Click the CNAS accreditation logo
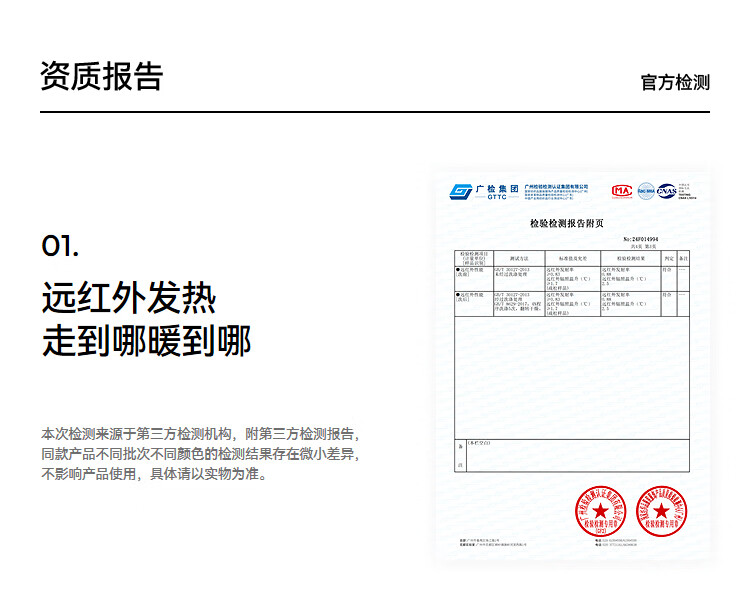The width and height of the screenshot is (750, 595). [x=668, y=190]
